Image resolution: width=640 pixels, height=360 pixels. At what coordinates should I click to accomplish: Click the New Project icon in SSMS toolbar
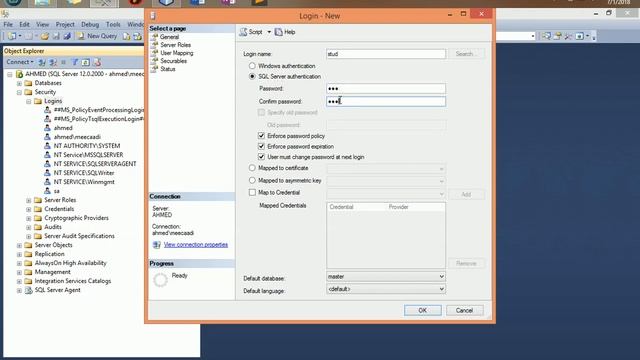[x=12, y=36]
